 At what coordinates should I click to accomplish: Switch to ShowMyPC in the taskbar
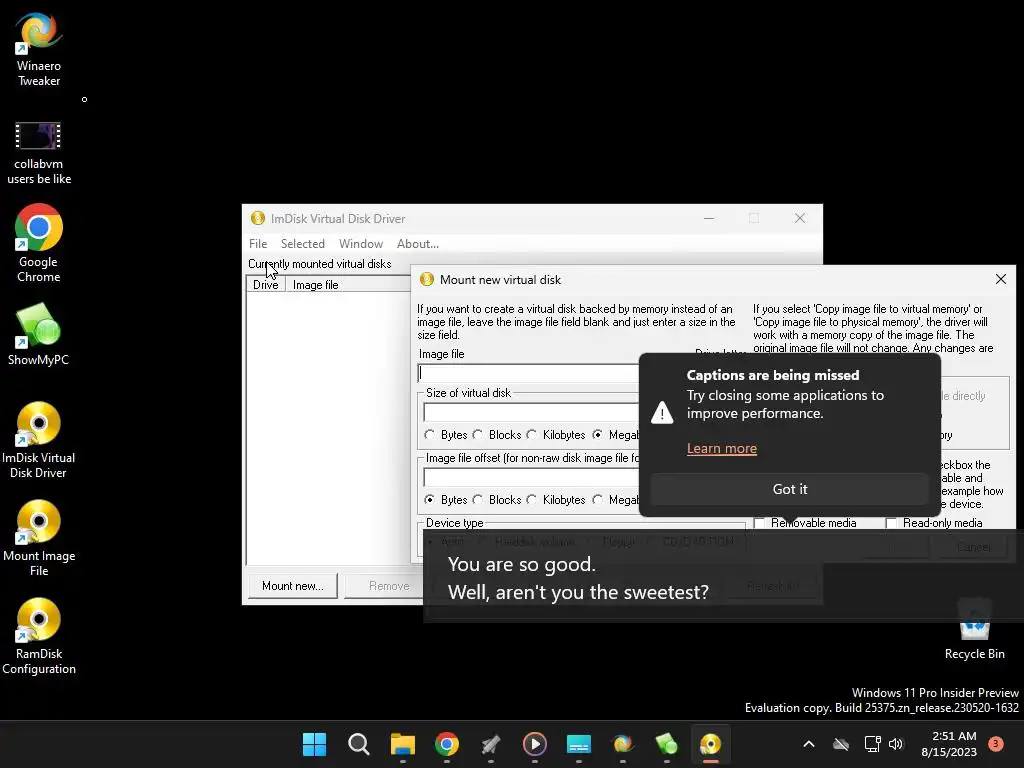point(667,744)
